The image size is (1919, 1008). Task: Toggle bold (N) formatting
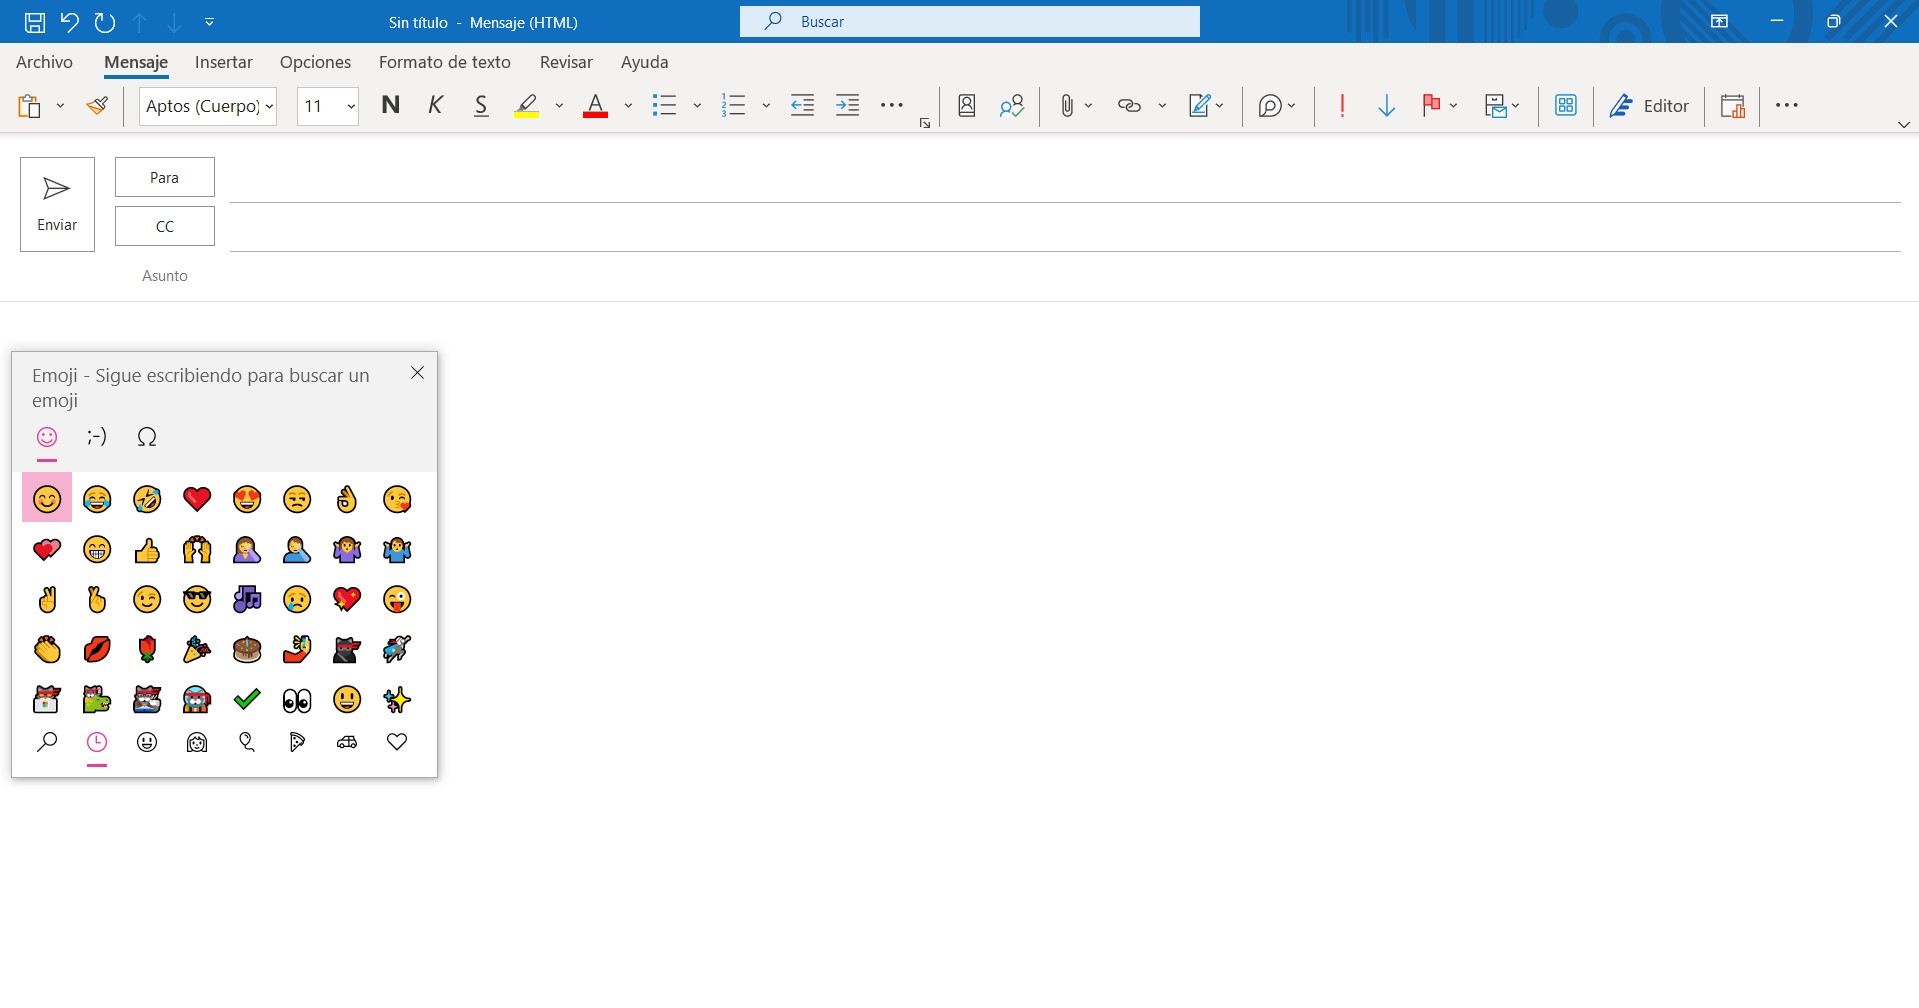[390, 105]
